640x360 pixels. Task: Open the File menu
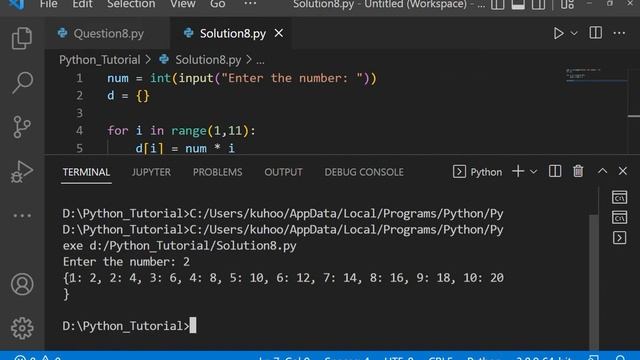pyautogui.click(x=49, y=4)
